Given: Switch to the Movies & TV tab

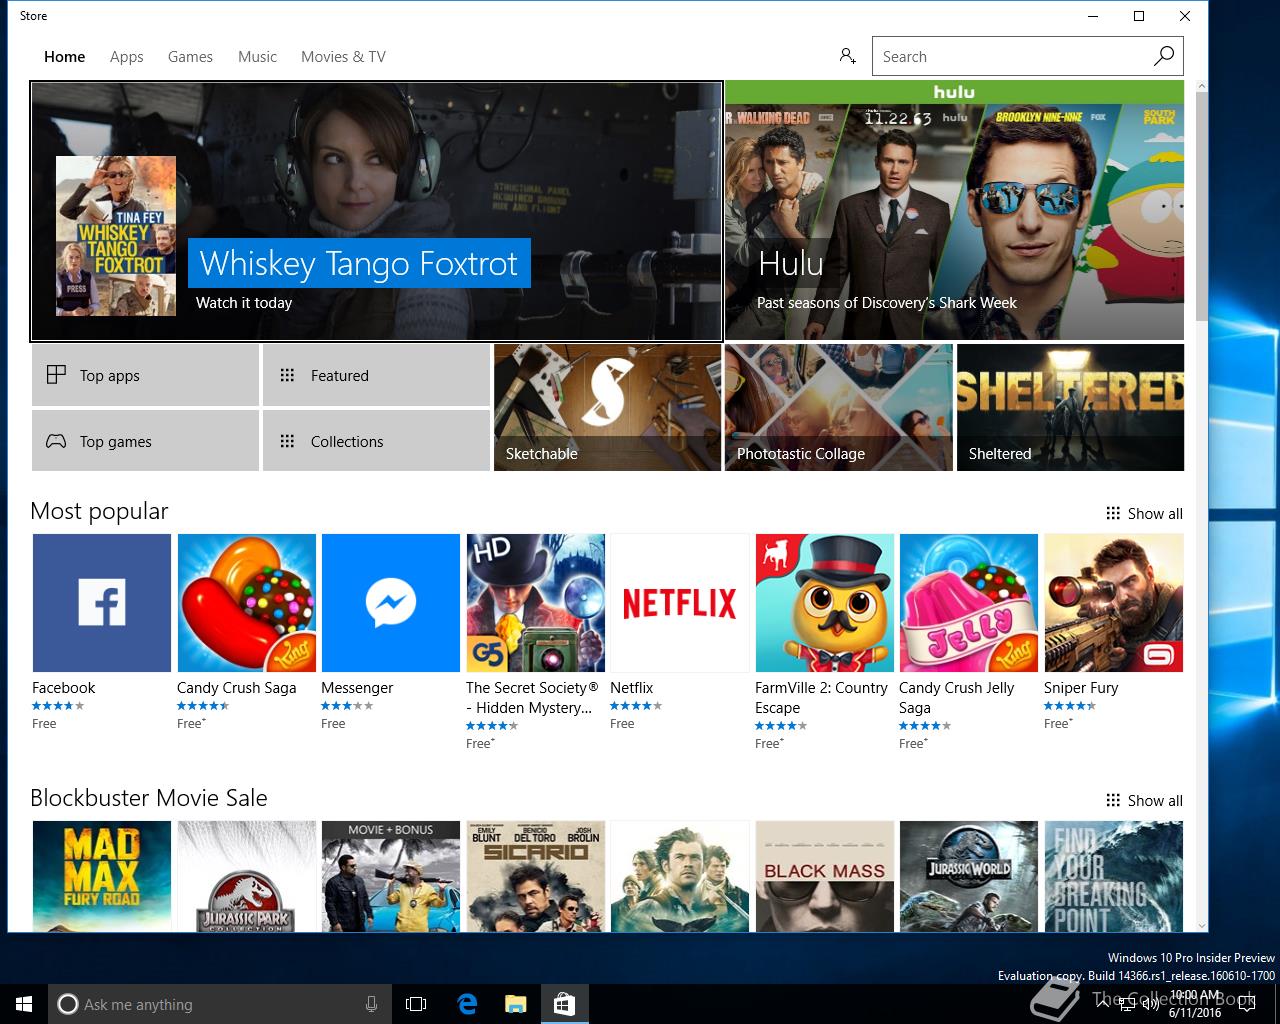Looking at the screenshot, I should click(343, 57).
